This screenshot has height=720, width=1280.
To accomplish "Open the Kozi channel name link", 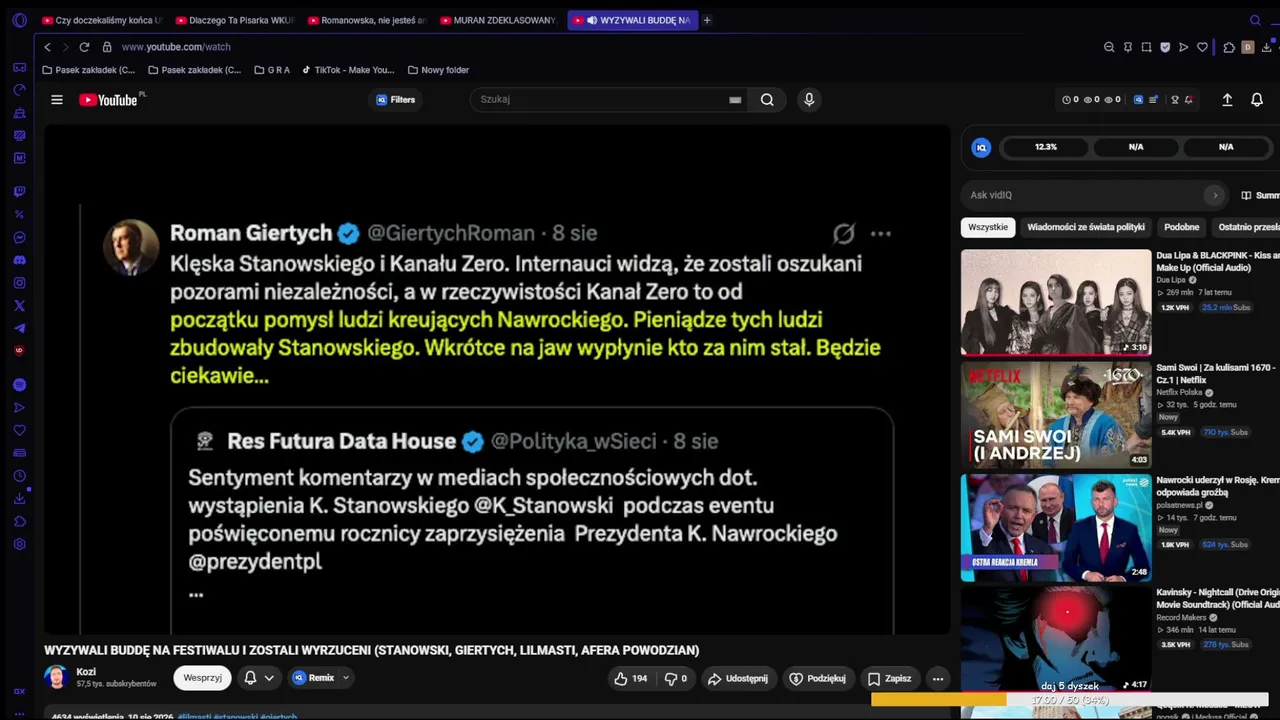I will (86, 672).
